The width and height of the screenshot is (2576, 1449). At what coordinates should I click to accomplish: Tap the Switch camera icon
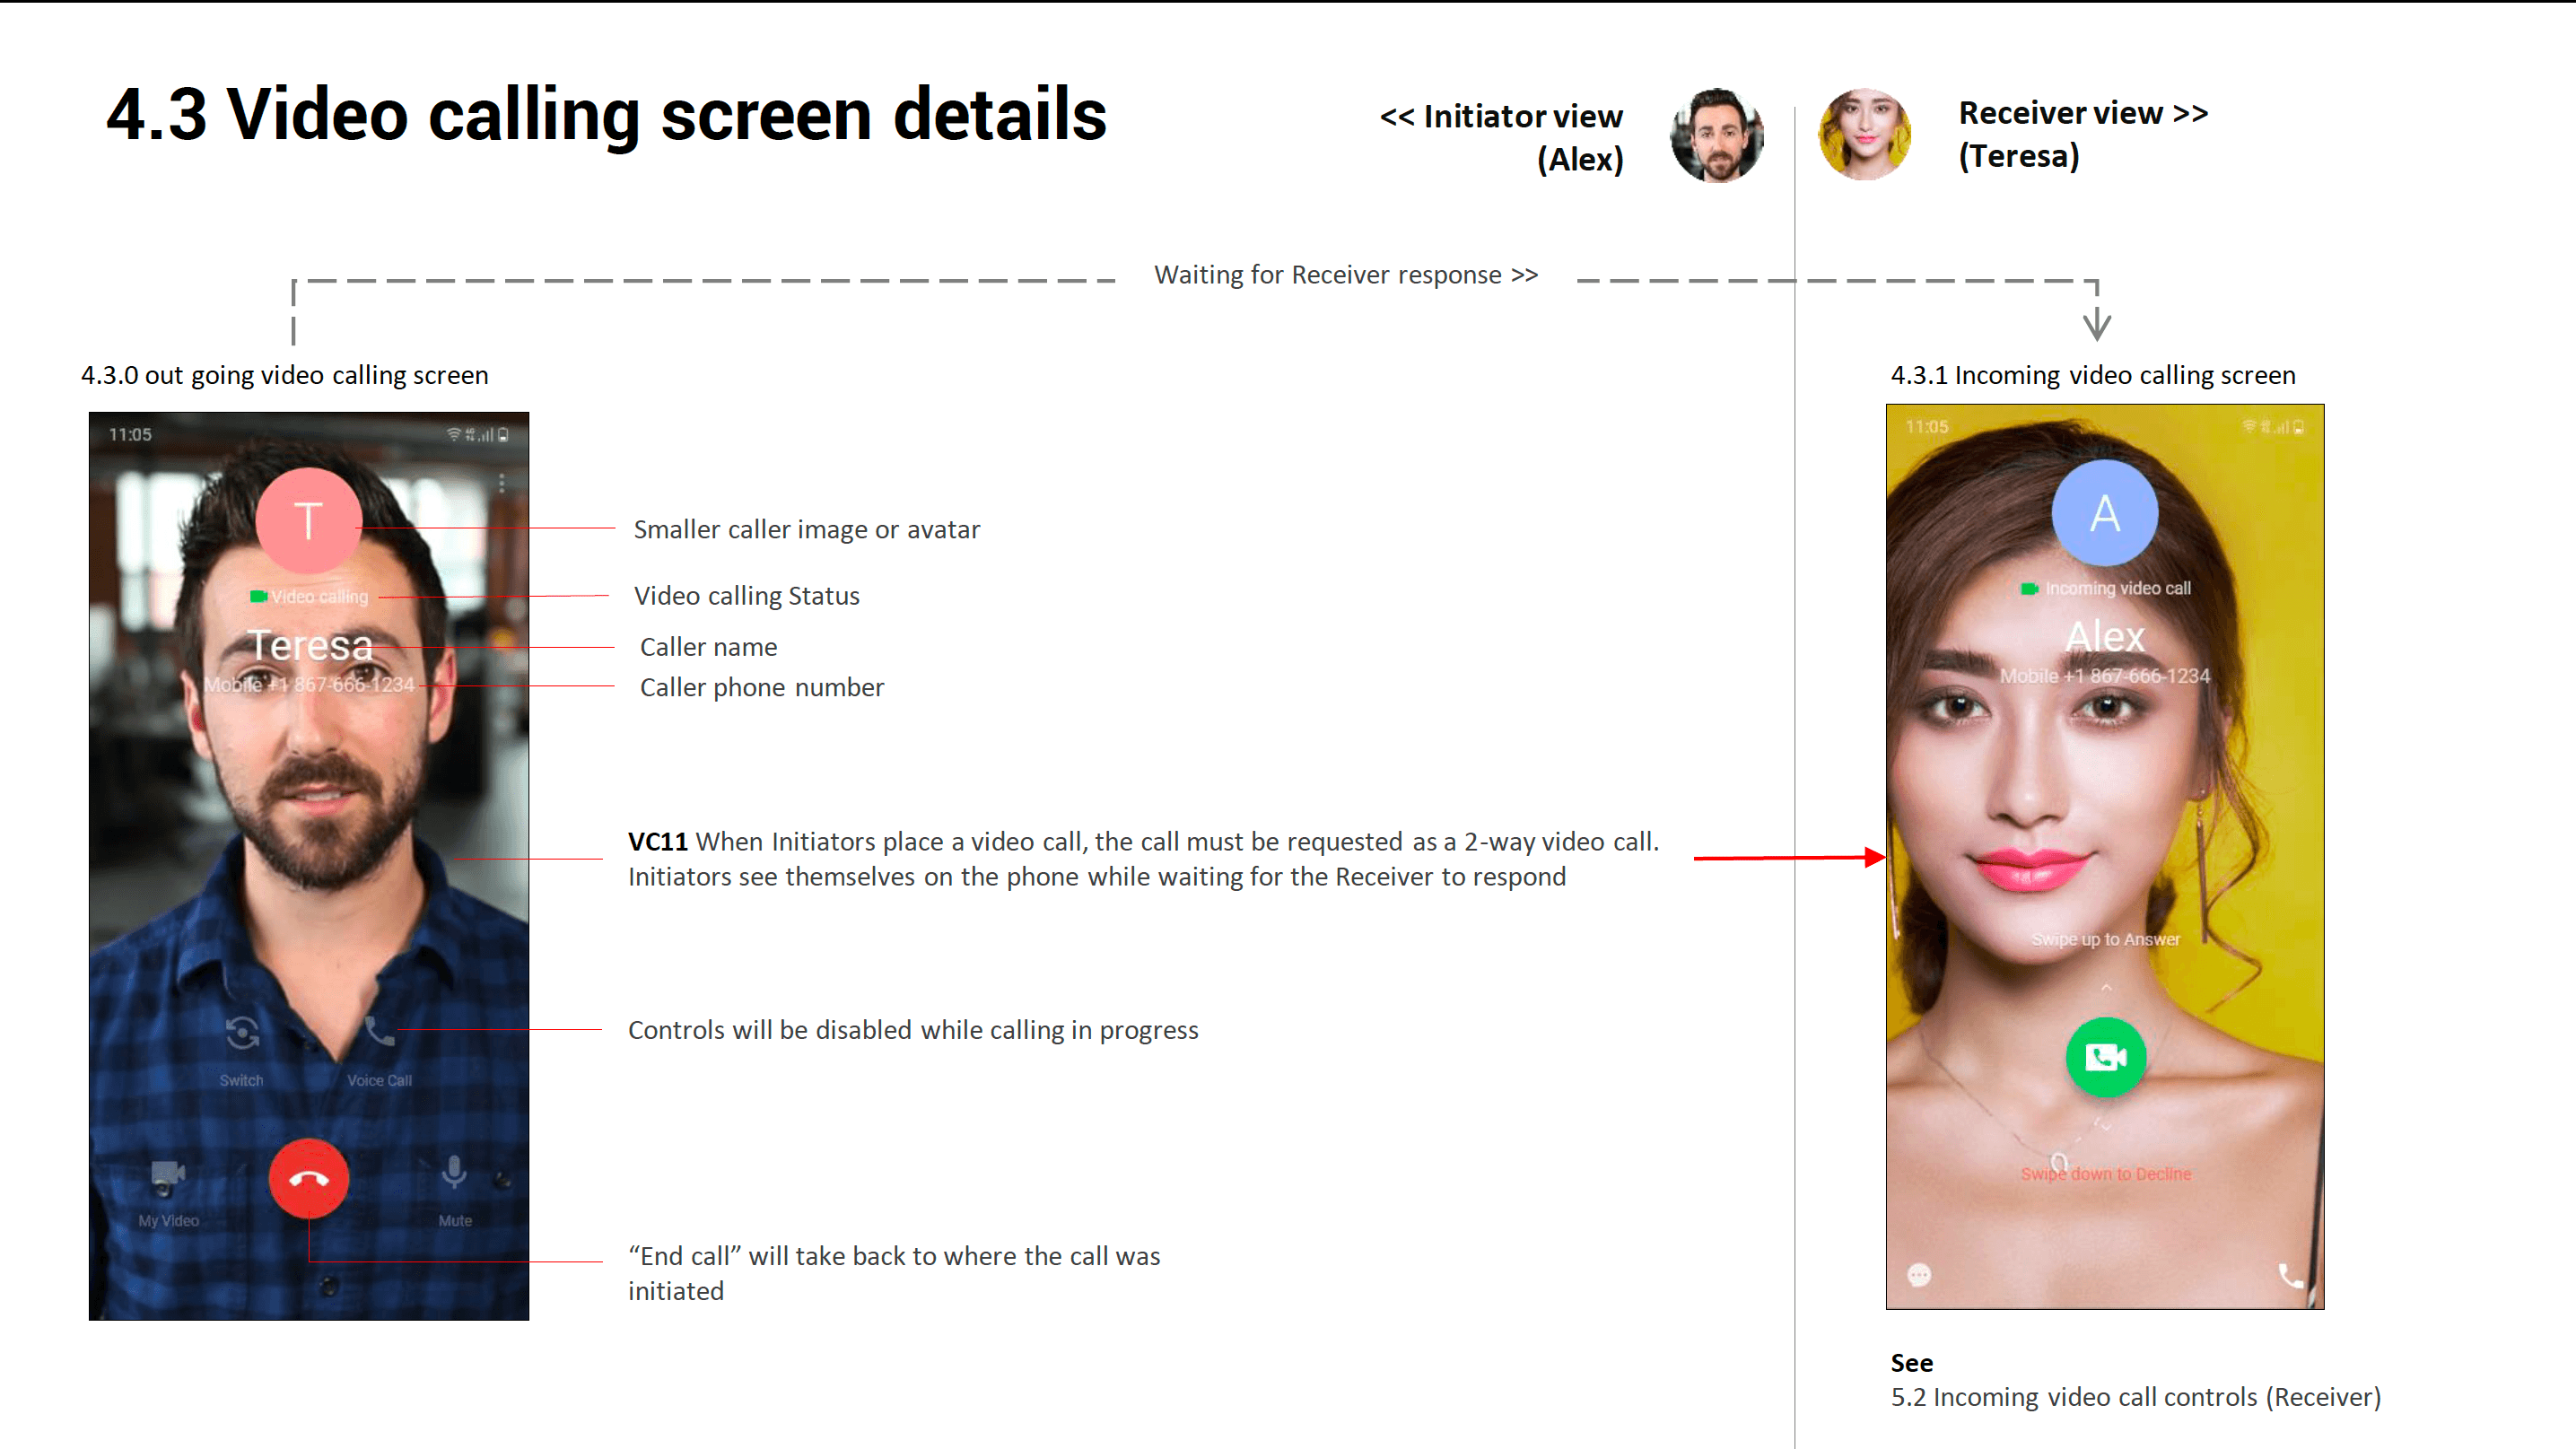click(x=242, y=1033)
